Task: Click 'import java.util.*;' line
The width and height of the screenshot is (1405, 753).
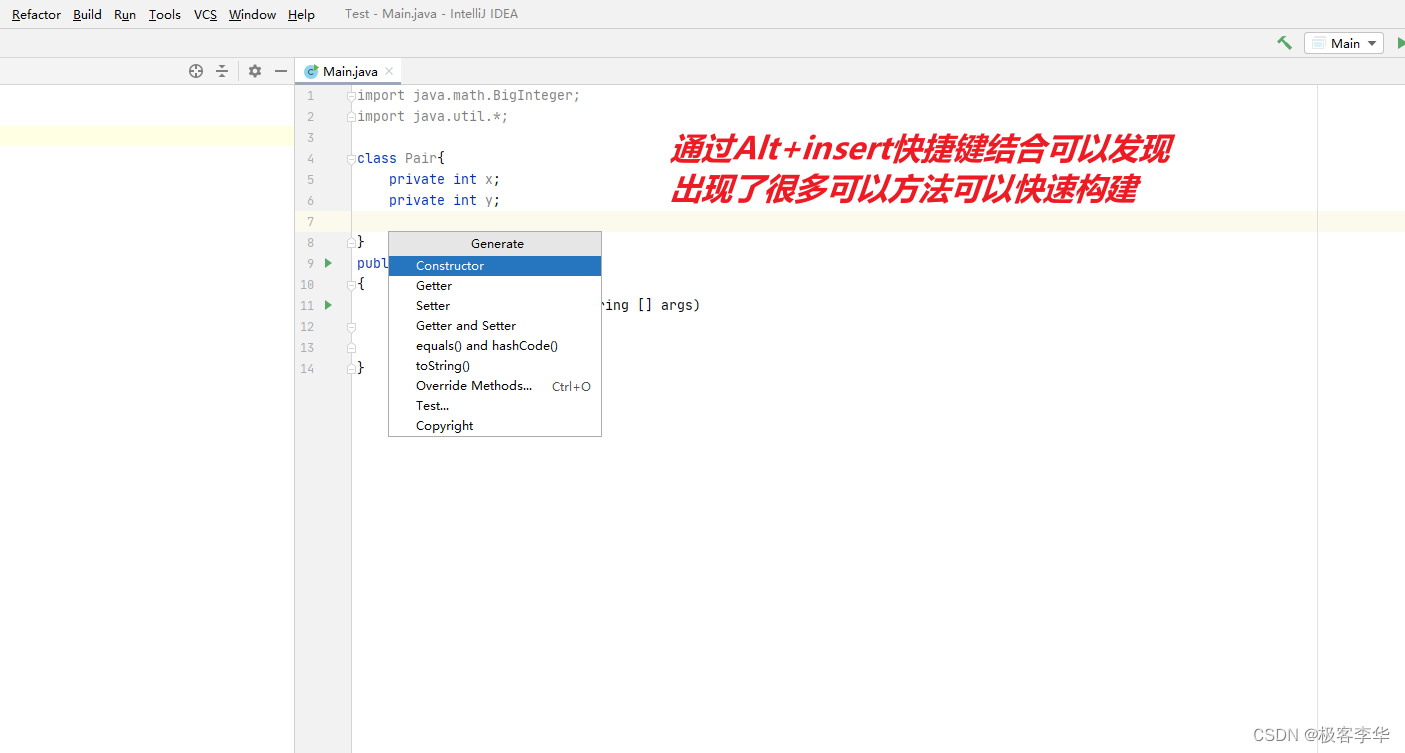Action: pos(433,117)
